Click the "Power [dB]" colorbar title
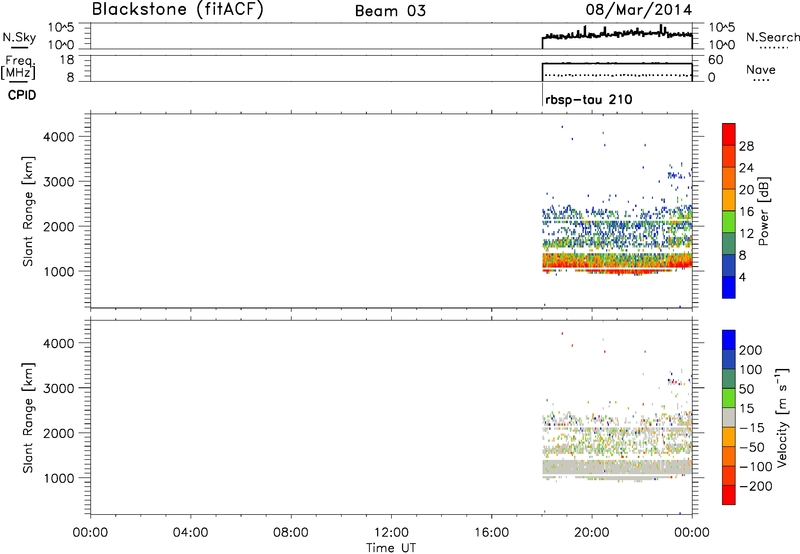The height and width of the screenshot is (554, 800). [764, 211]
